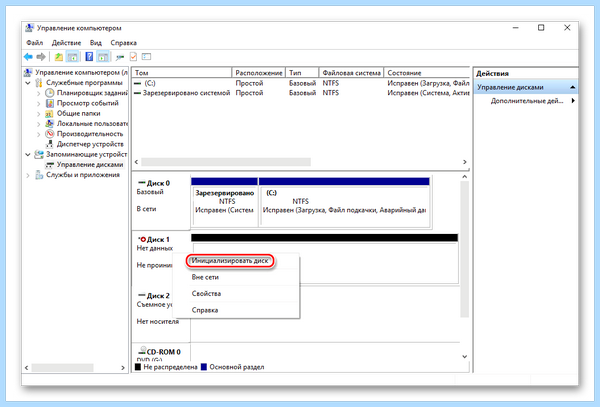Select the CD-ROM 0 label
600x407 pixels.
click(x=161, y=353)
